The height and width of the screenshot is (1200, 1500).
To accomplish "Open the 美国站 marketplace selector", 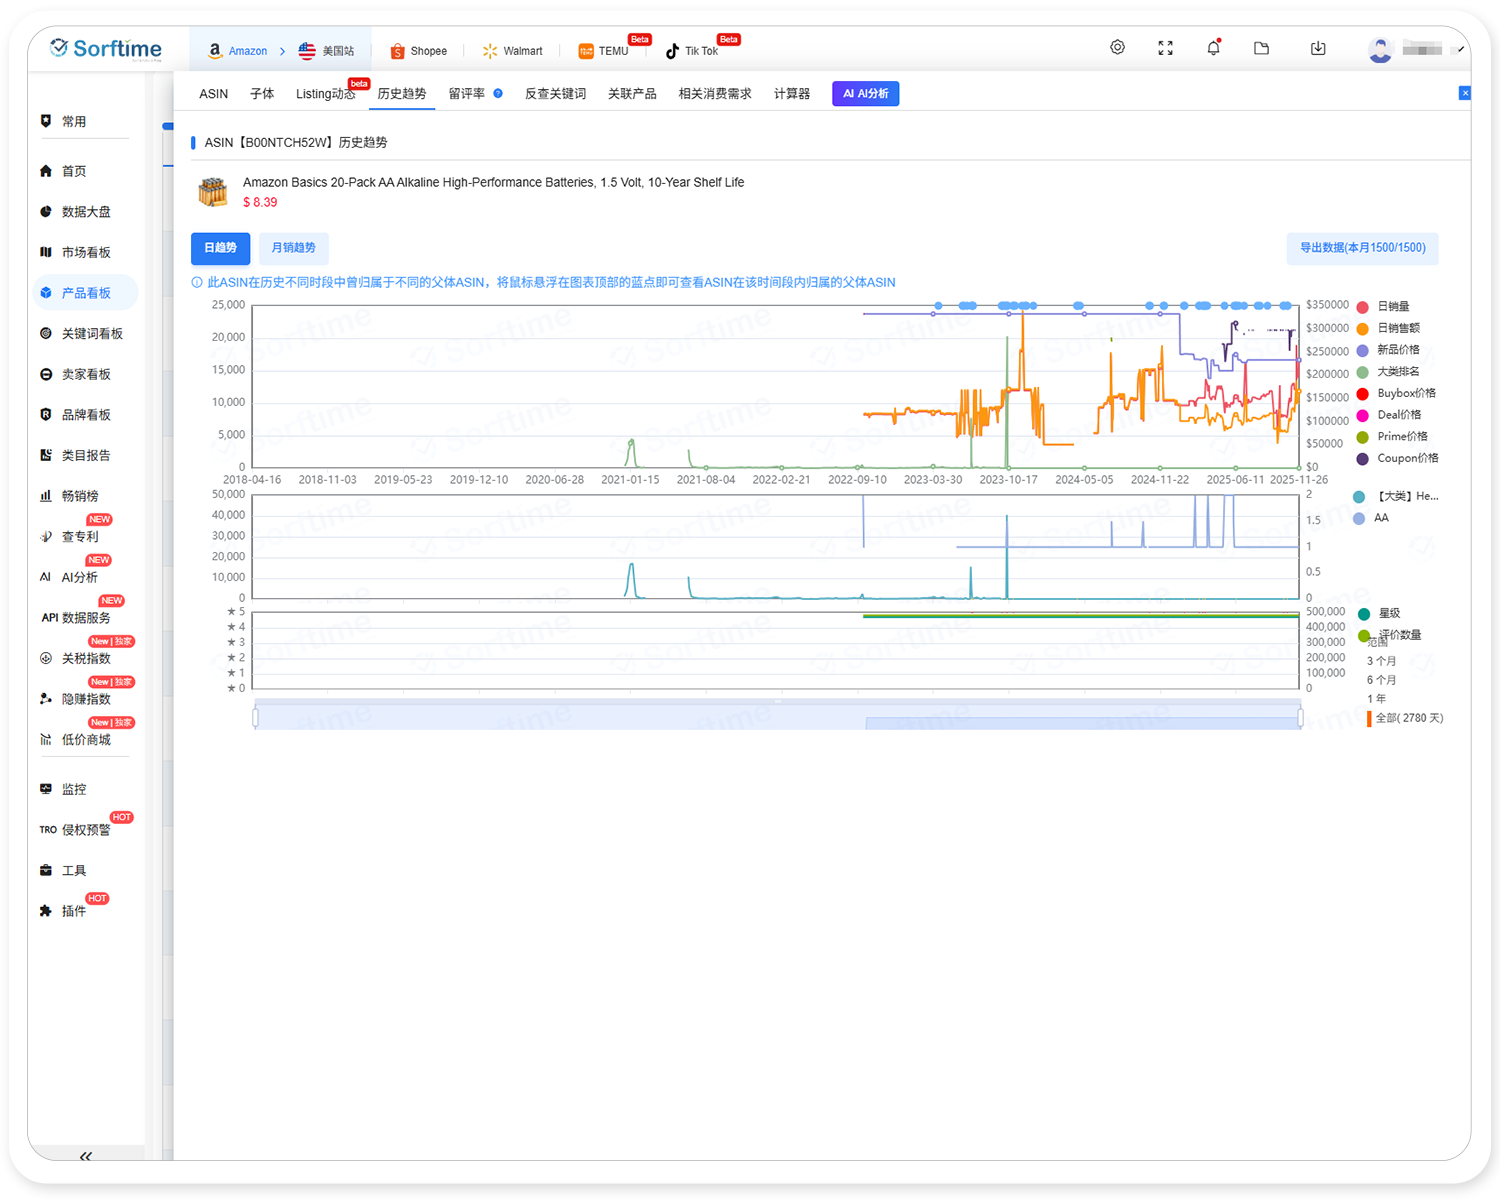I will (327, 51).
